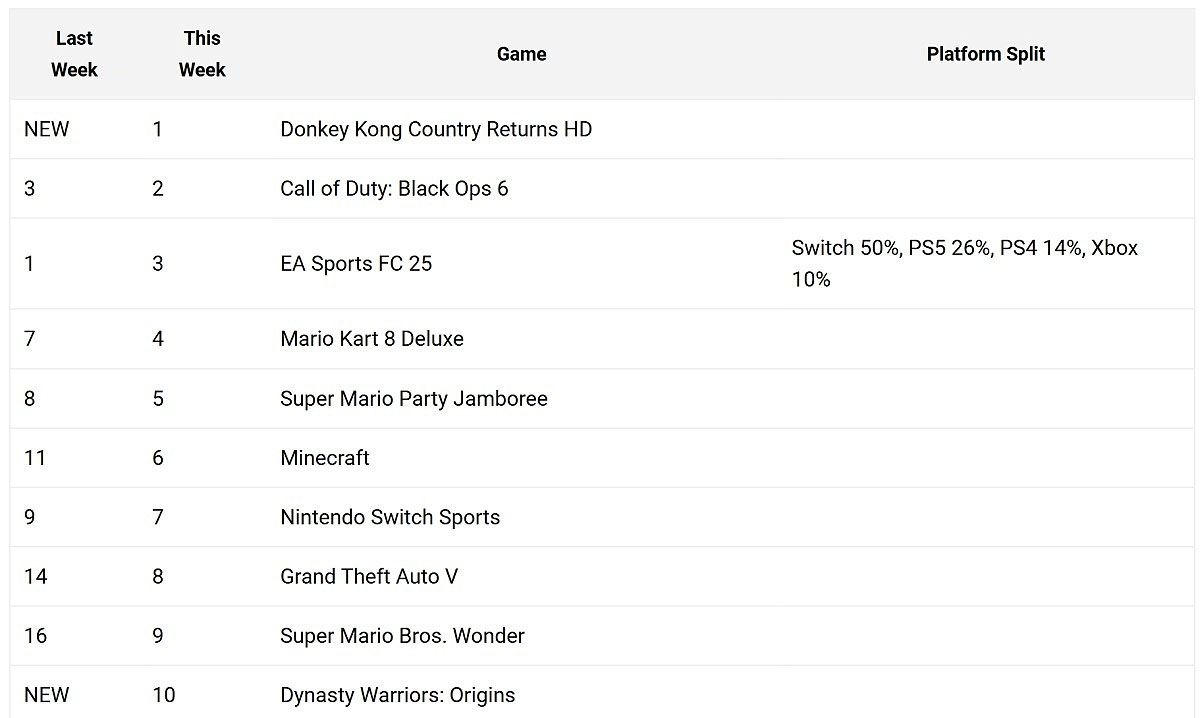Viewport: 1200px width, 718px height.
Task: Click NEW label in Donkey Kong row
Action: [47, 129]
